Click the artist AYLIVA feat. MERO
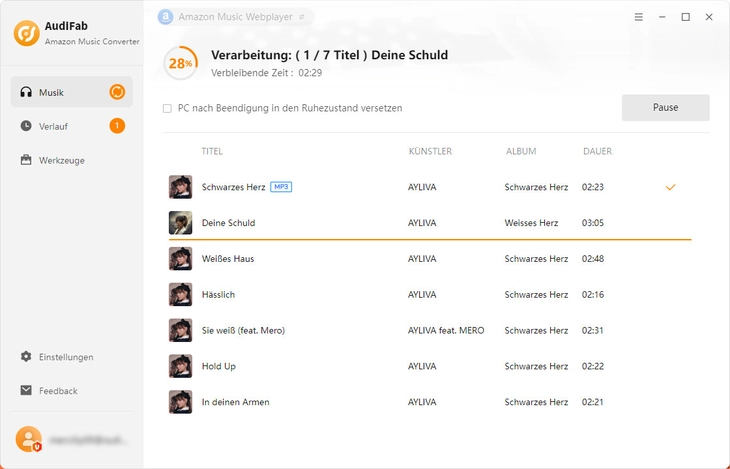This screenshot has width=730, height=469. [446, 330]
